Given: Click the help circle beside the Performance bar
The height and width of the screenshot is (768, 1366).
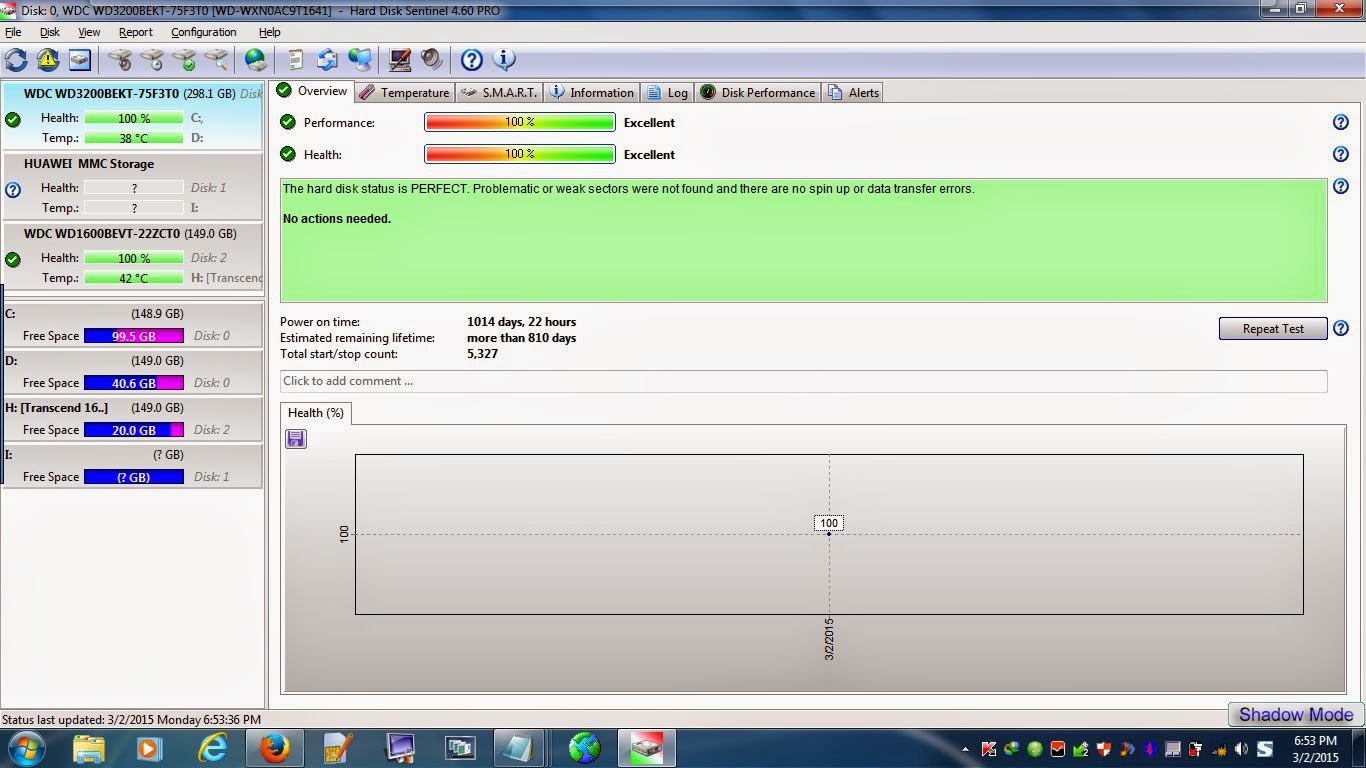Looking at the screenshot, I should tap(1341, 122).
